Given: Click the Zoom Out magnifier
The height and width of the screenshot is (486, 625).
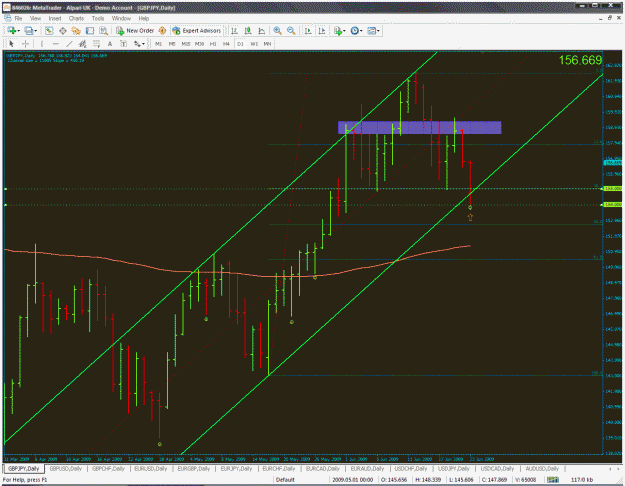Looking at the screenshot, I should (291, 31).
